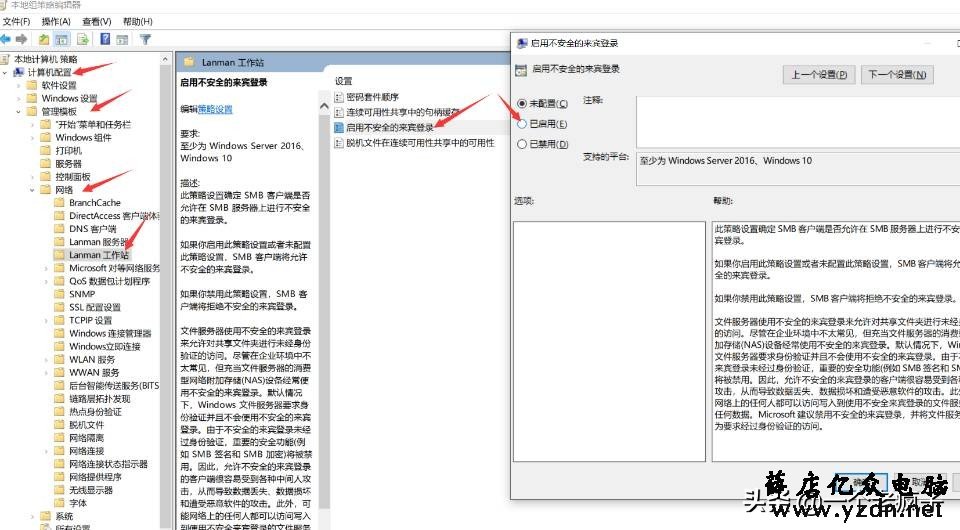Select 网络隔离 in the tree
The image size is (960, 530).
[86, 438]
